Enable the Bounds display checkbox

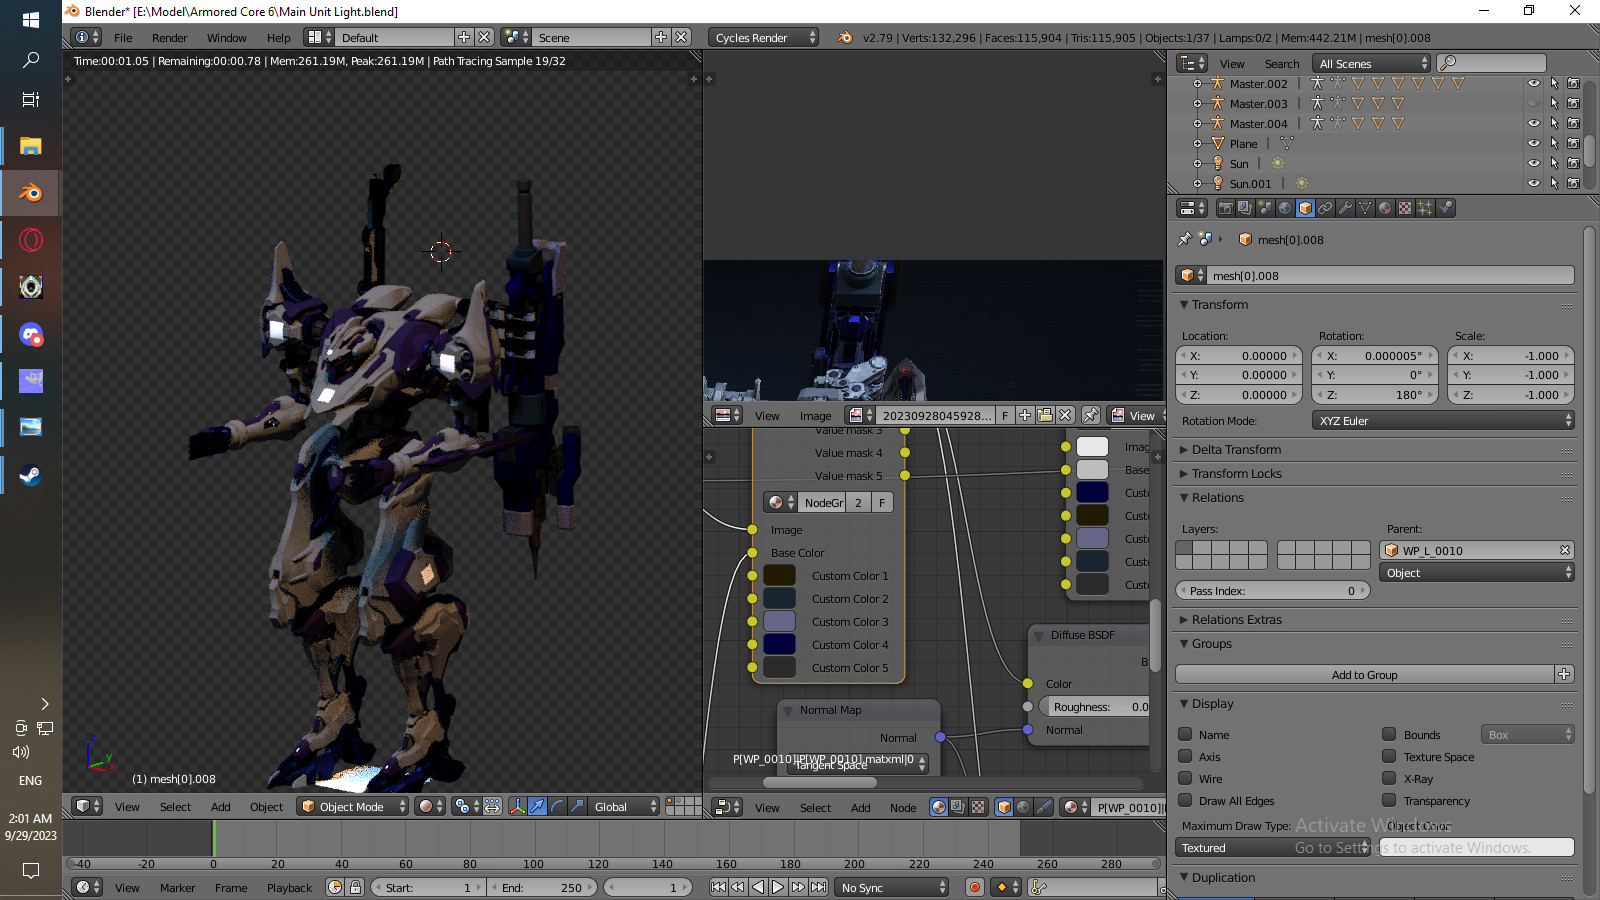[1389, 734]
